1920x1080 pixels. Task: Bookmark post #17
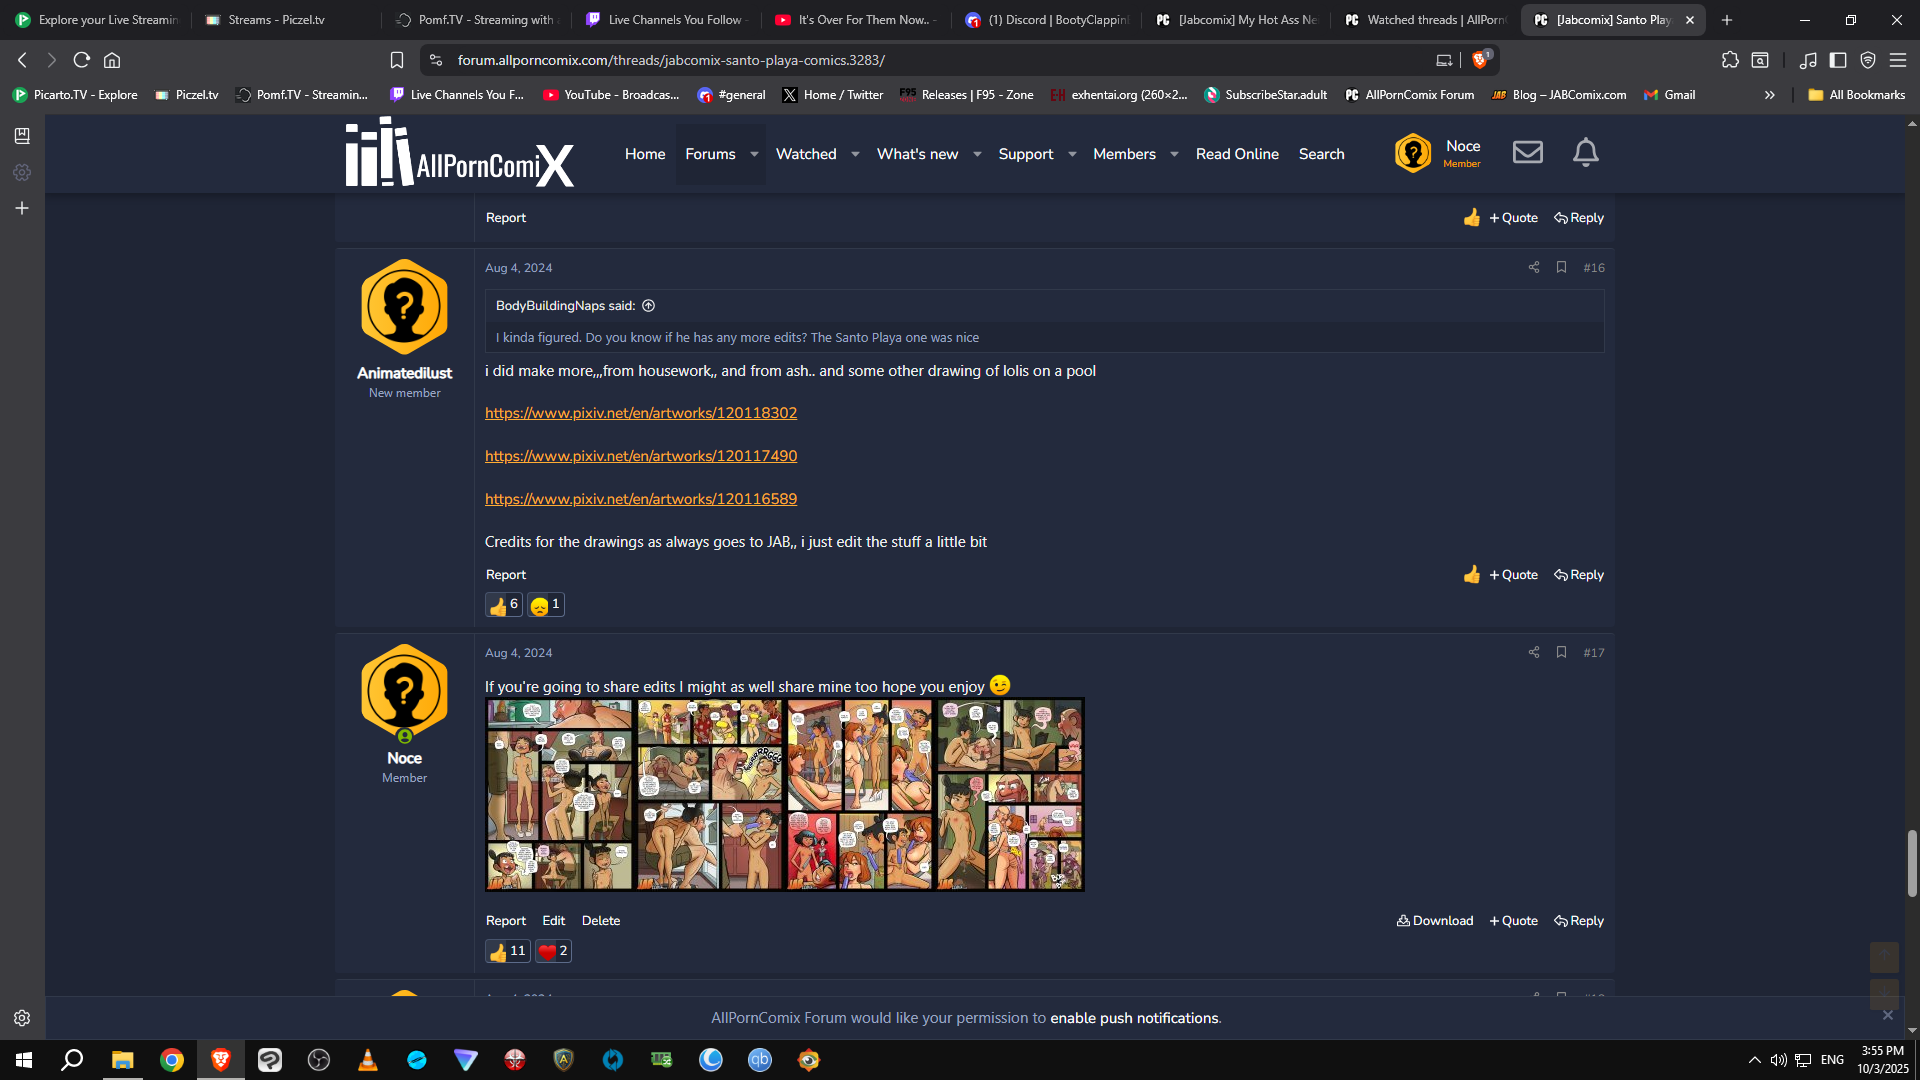pyautogui.click(x=1561, y=652)
